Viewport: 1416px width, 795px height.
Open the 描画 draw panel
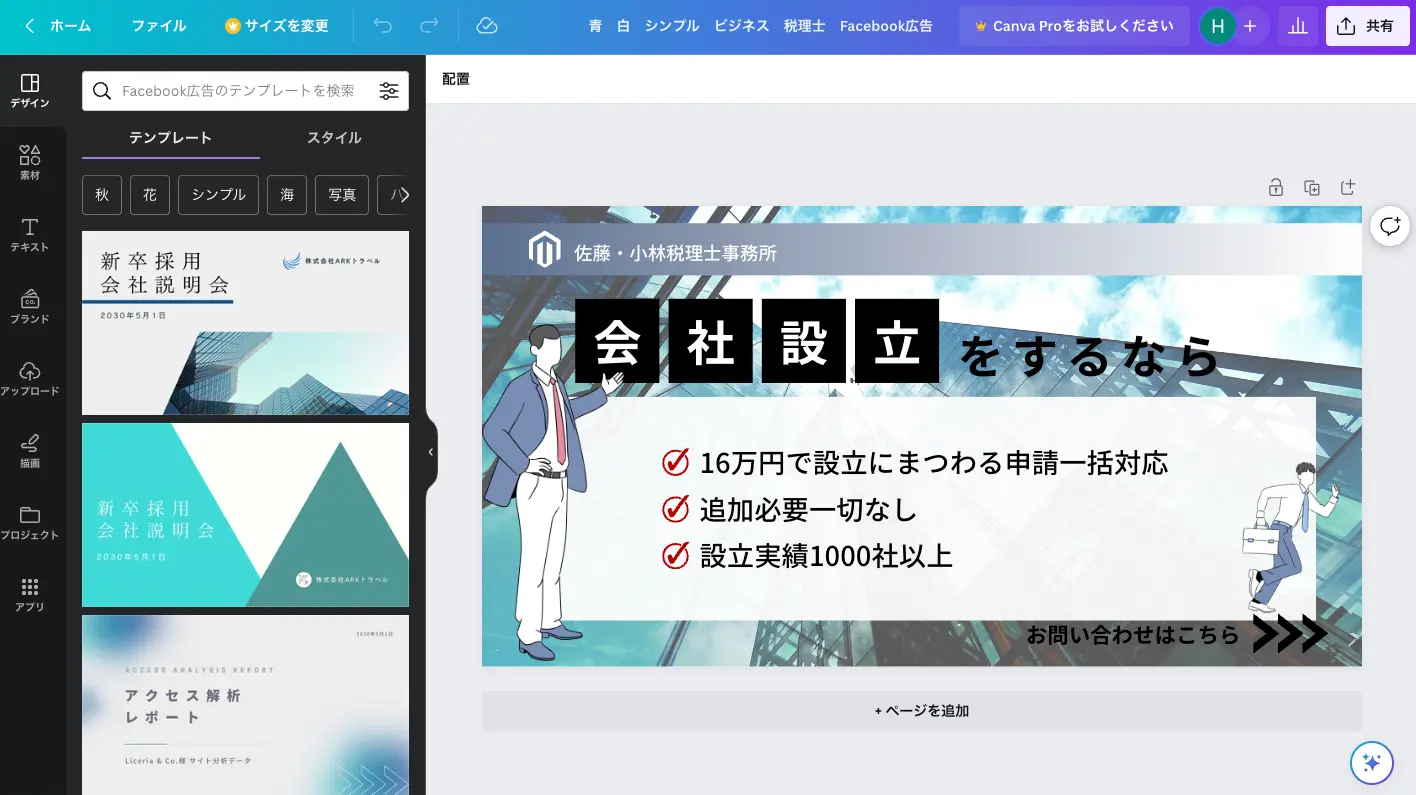pos(30,450)
